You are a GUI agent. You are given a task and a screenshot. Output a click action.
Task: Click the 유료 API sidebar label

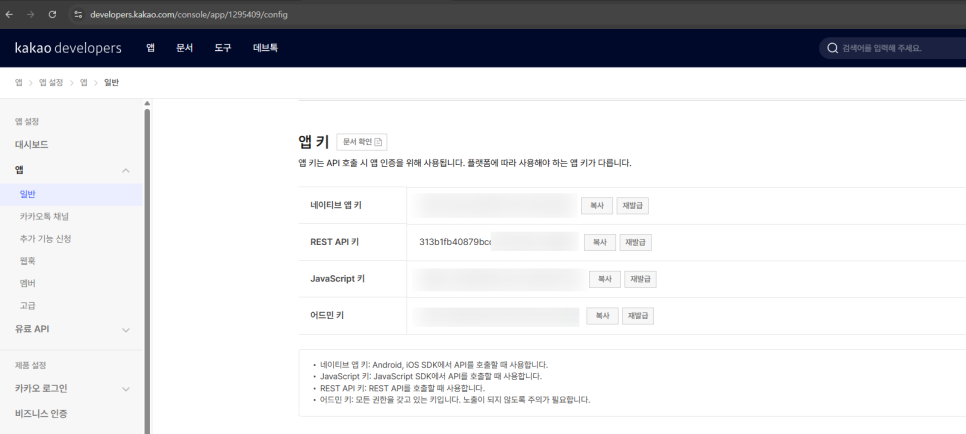pyautogui.click(x=32, y=330)
